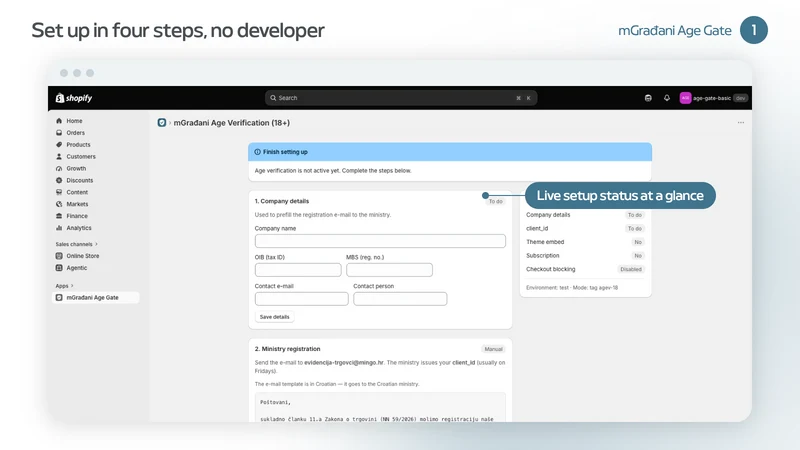Click the age-gate-basic avatar icon
This screenshot has height=450, width=800.
(685, 98)
